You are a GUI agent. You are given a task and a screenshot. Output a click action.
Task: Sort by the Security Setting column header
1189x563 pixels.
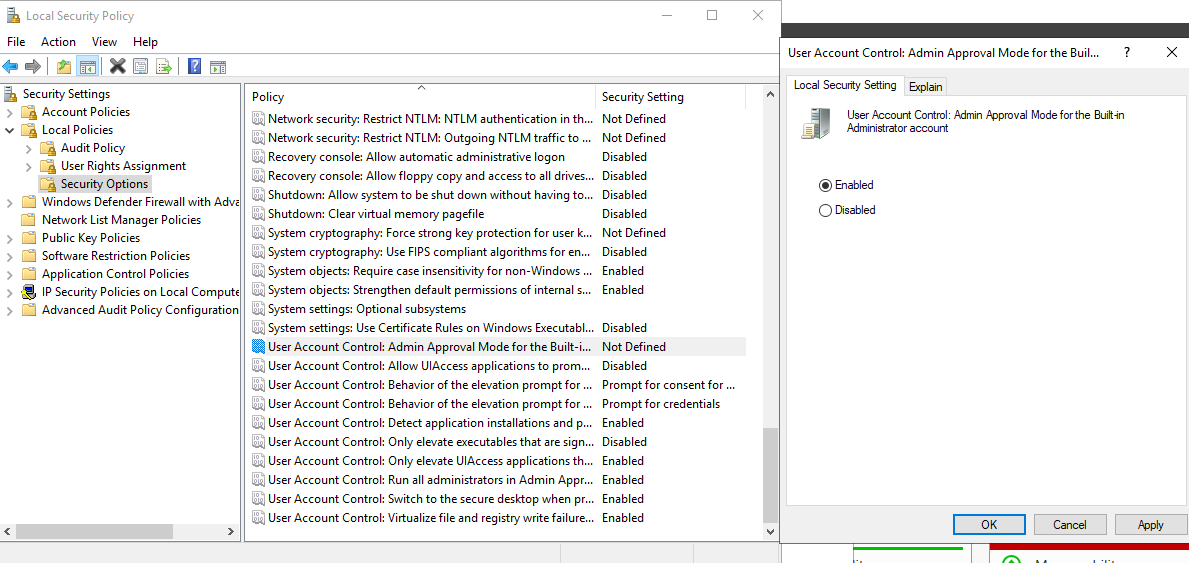[x=670, y=96]
